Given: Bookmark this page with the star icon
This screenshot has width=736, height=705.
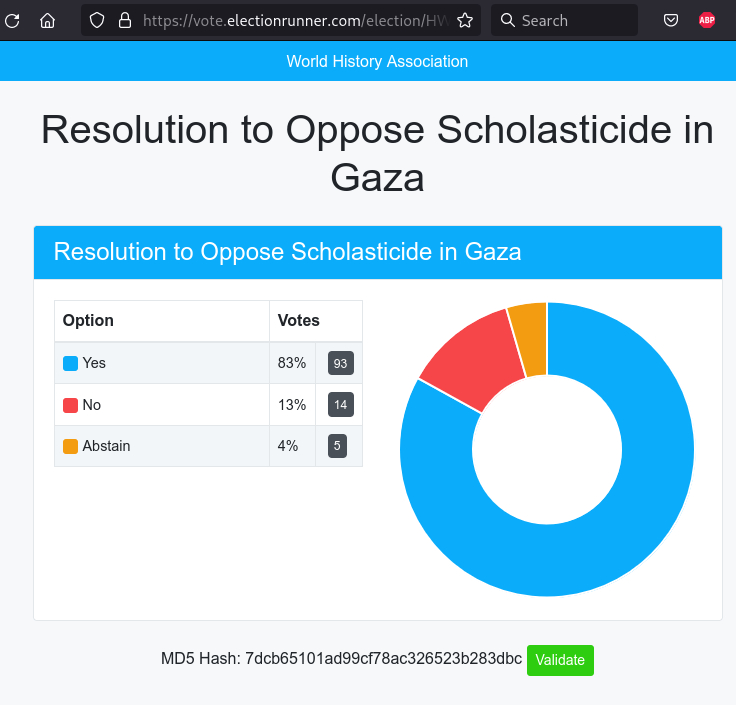Looking at the screenshot, I should (x=465, y=20).
